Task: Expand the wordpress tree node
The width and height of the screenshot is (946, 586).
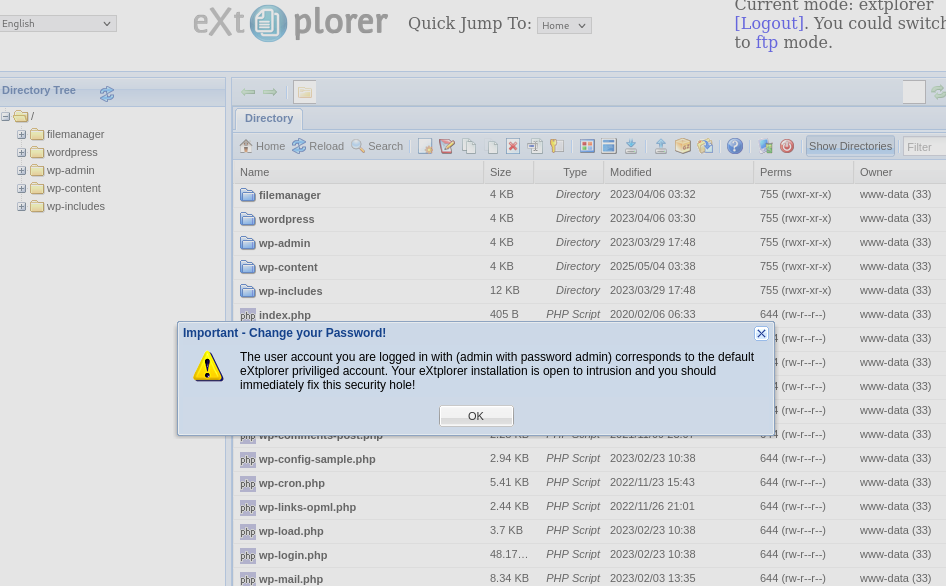Action: pyautogui.click(x=22, y=153)
